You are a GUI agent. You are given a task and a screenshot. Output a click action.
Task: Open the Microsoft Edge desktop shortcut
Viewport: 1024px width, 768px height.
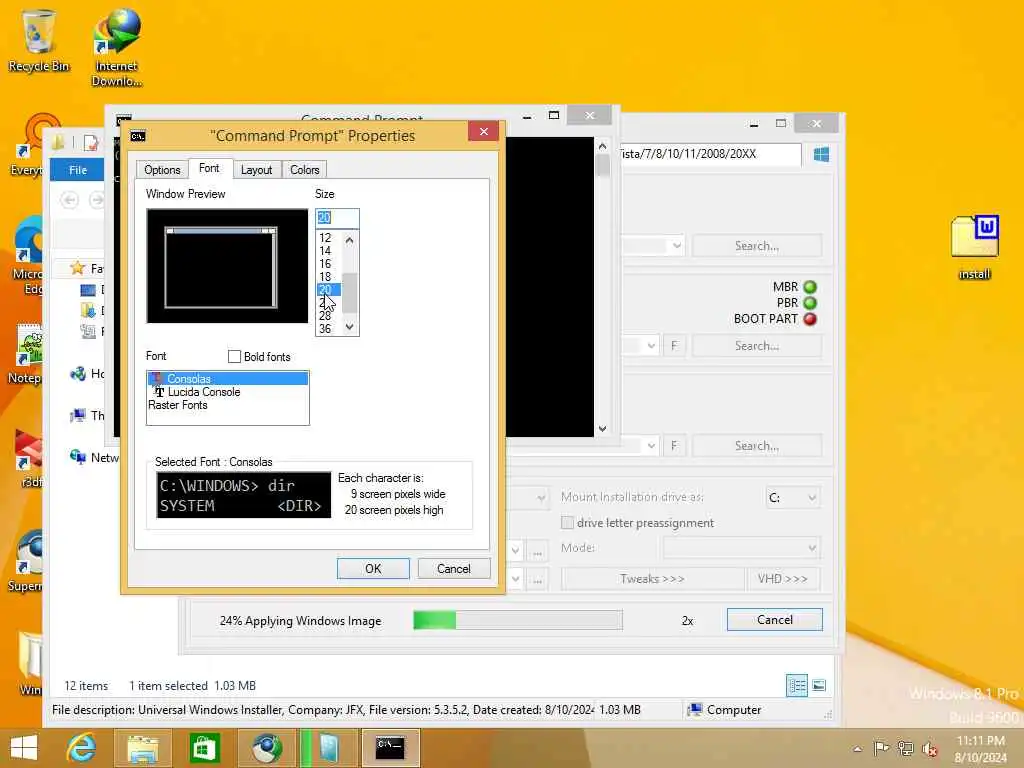26,256
